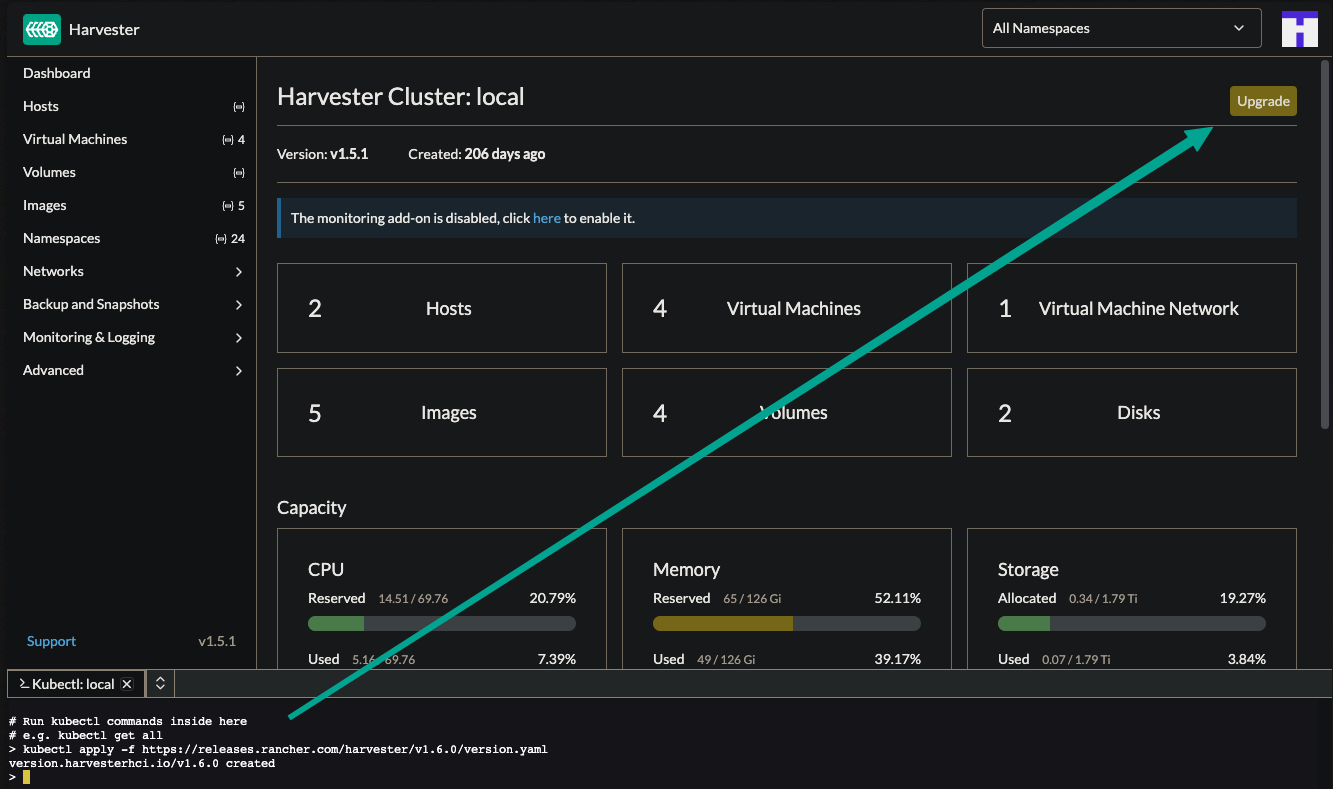Screen dimensions: 1333x789
Task: Open the 2 Disks card
Action: 1132,412
